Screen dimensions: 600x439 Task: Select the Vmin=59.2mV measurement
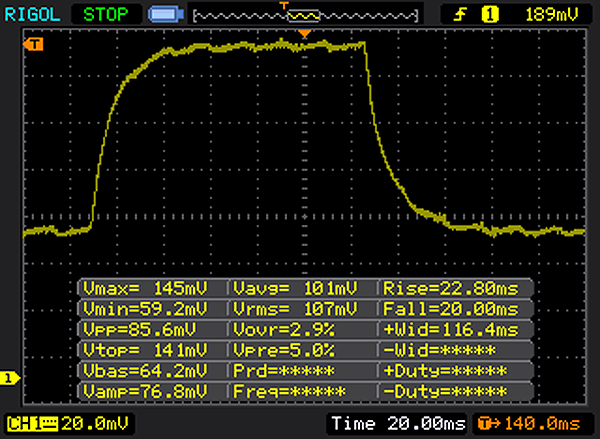(152, 308)
